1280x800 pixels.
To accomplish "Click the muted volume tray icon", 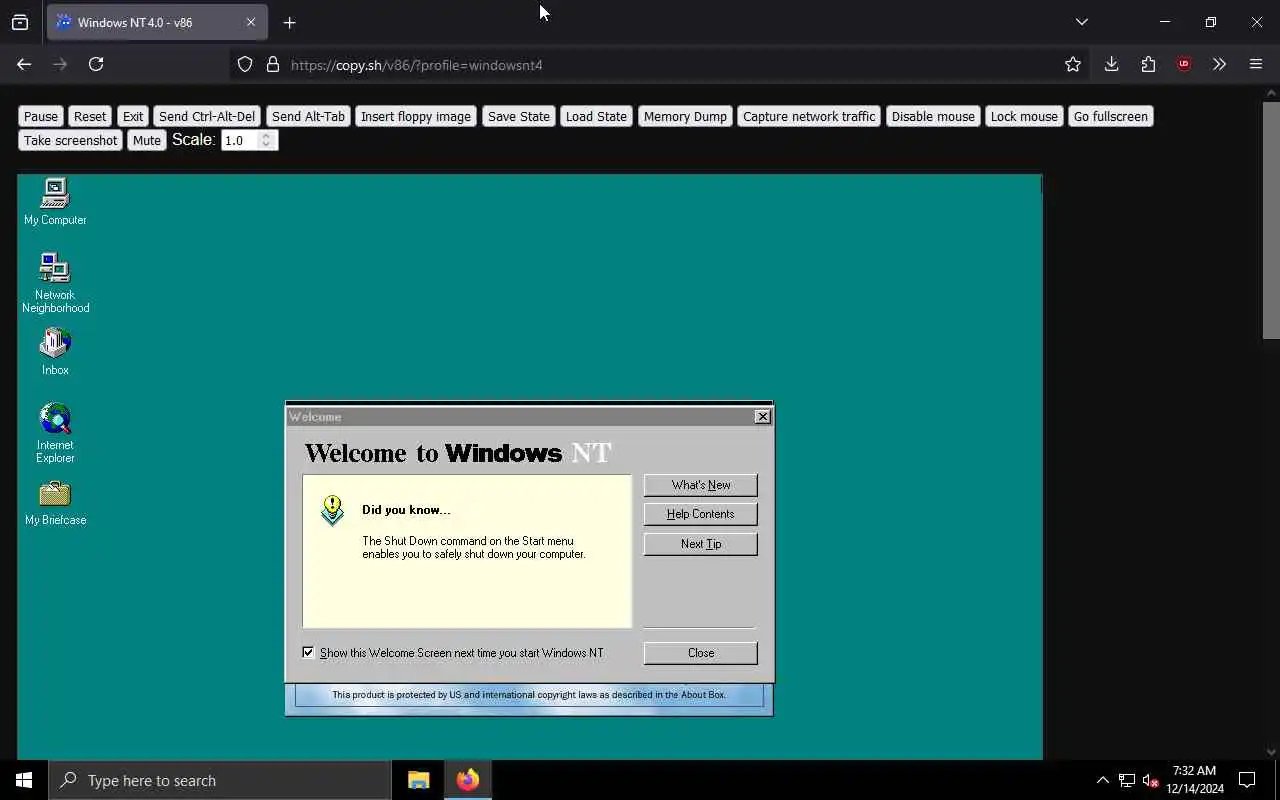I will (x=1150, y=780).
